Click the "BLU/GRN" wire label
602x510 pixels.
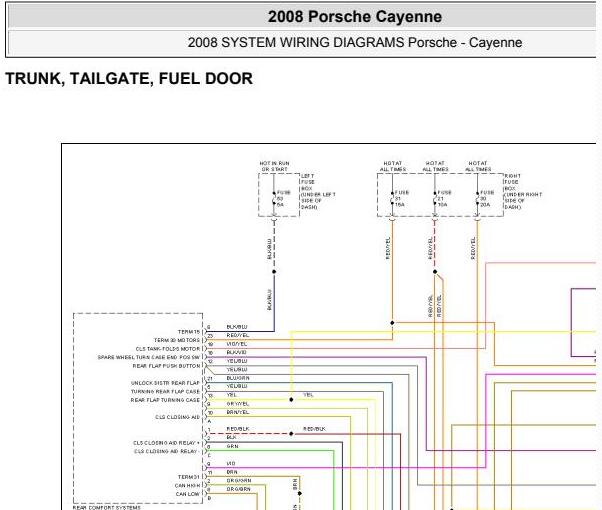[238, 378]
